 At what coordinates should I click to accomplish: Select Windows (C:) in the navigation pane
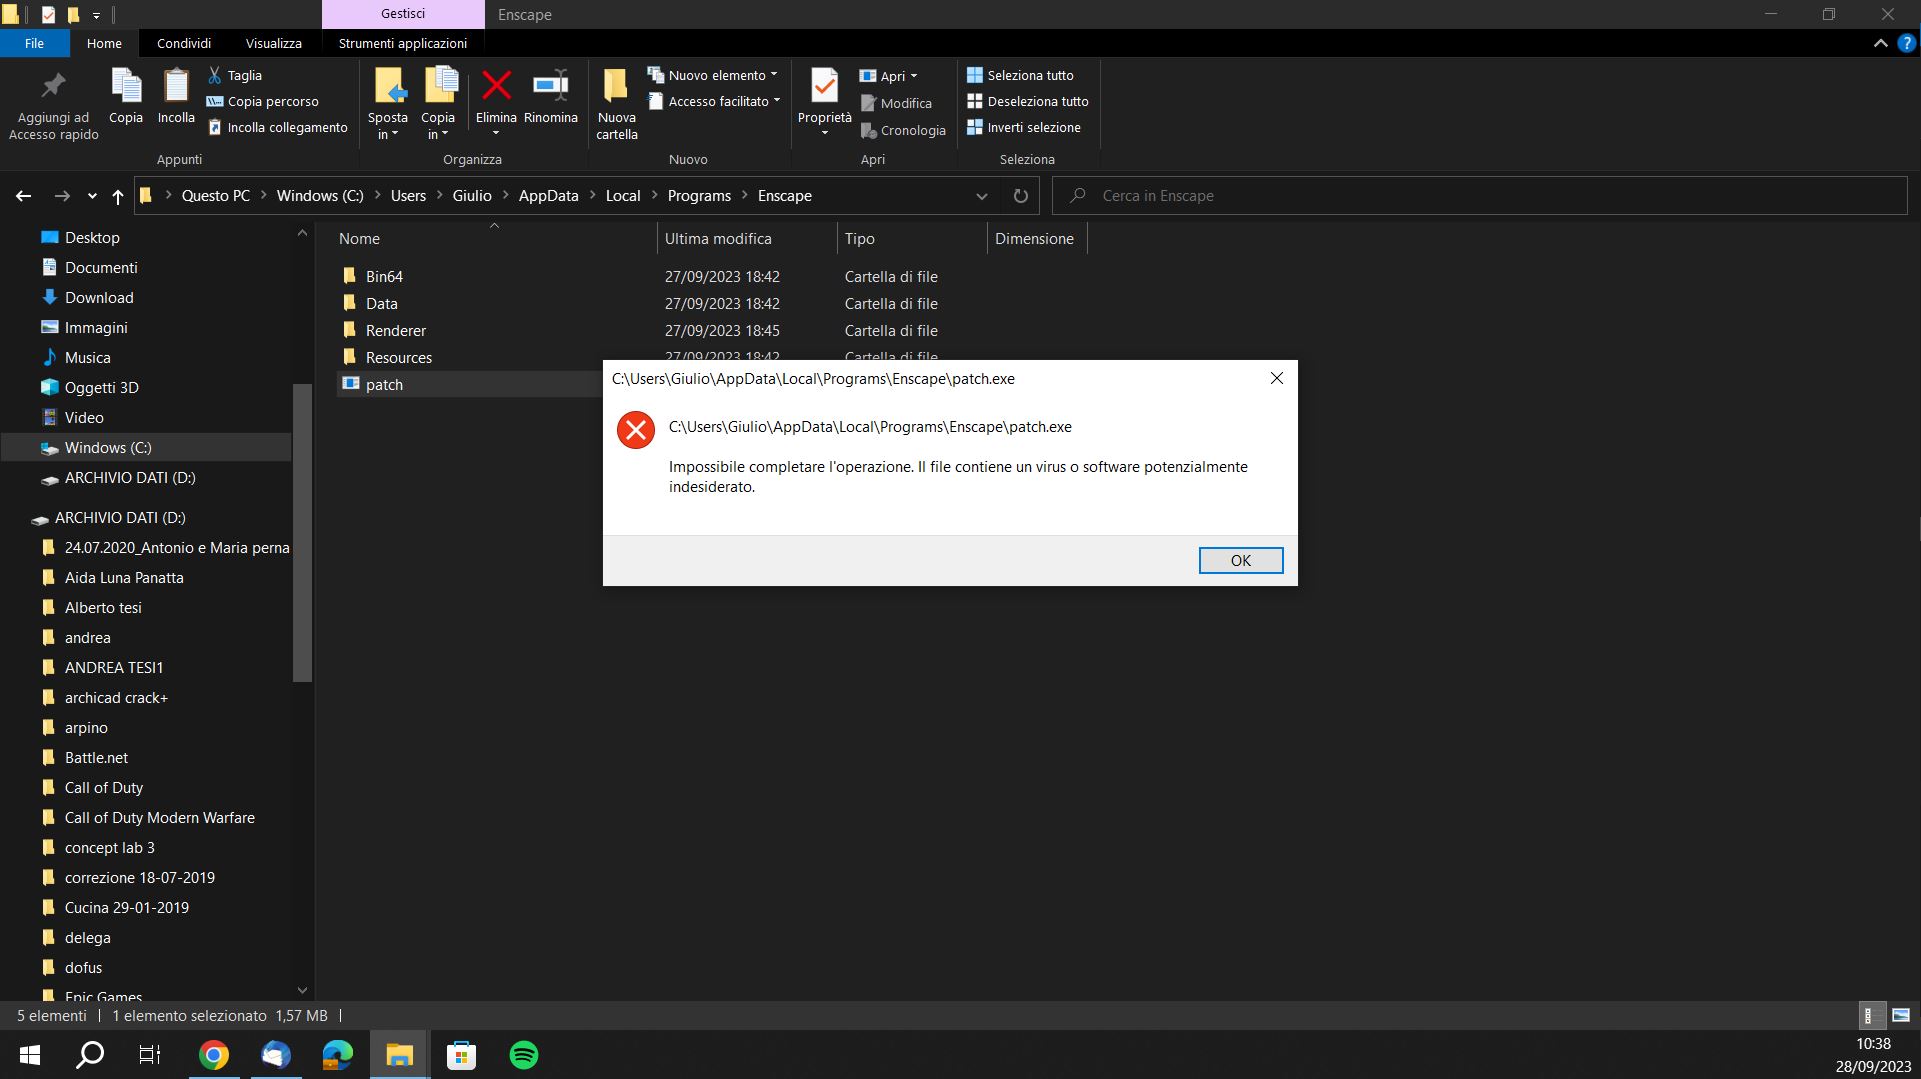click(x=108, y=447)
